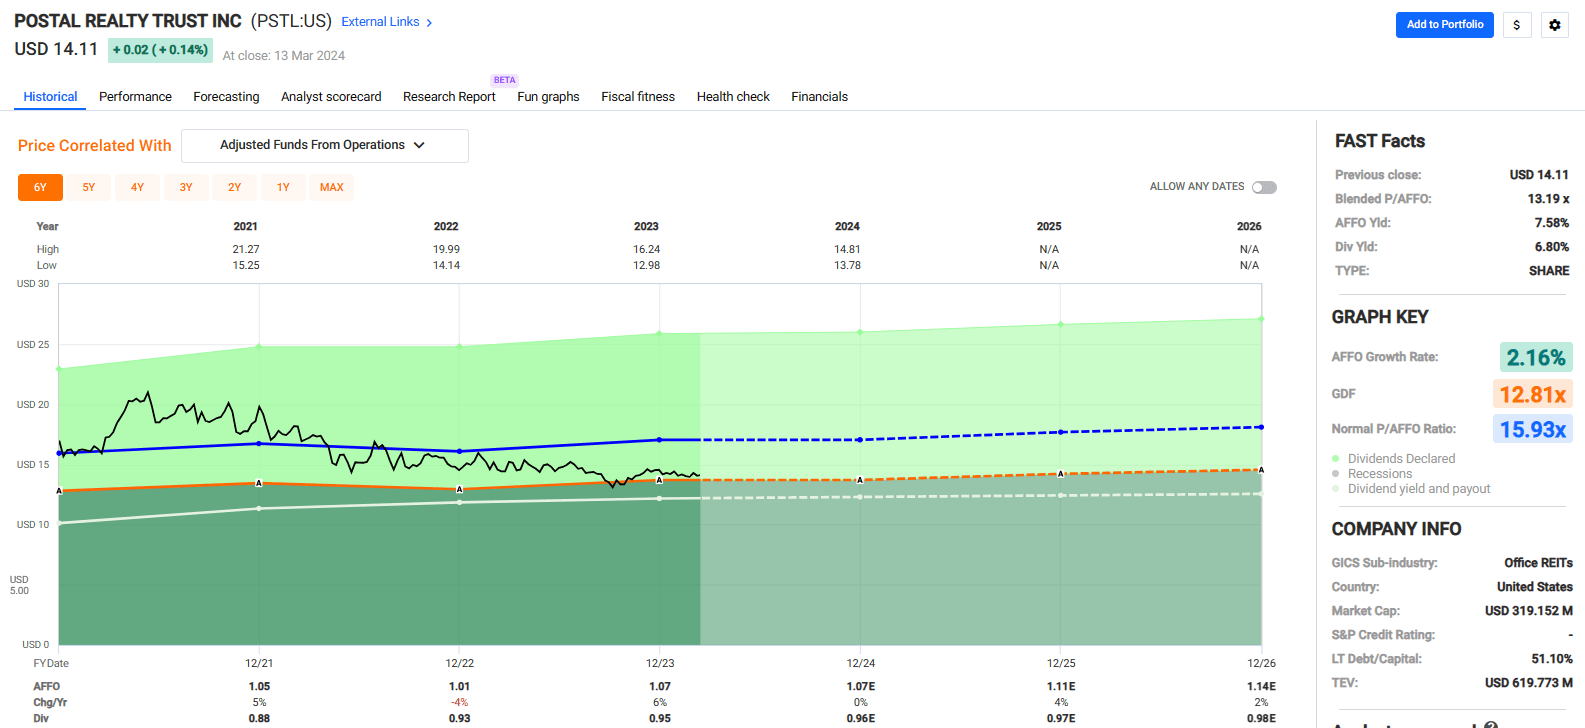Click the green Dividends Declared legend dot
The width and height of the screenshot is (1585, 728).
click(x=1336, y=459)
